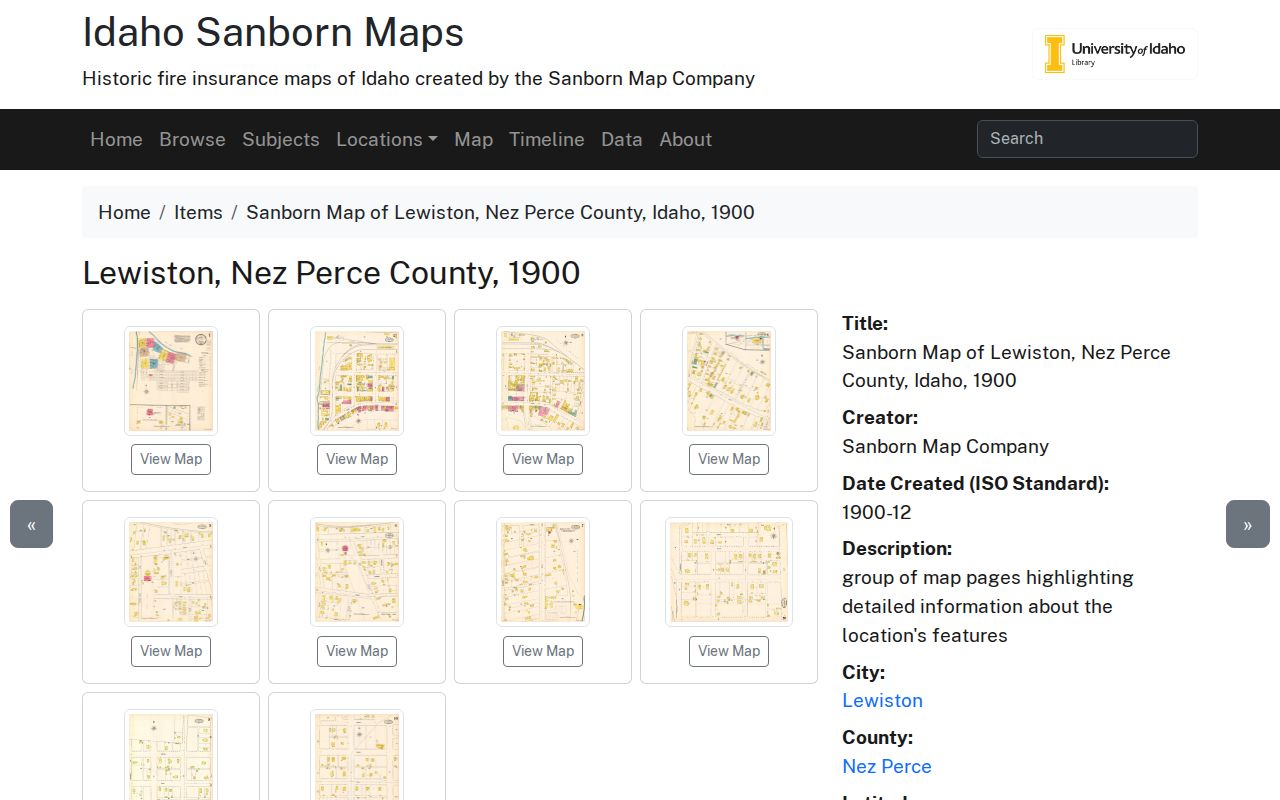Open the Data nav item
The image size is (1280, 800).
tap(622, 139)
